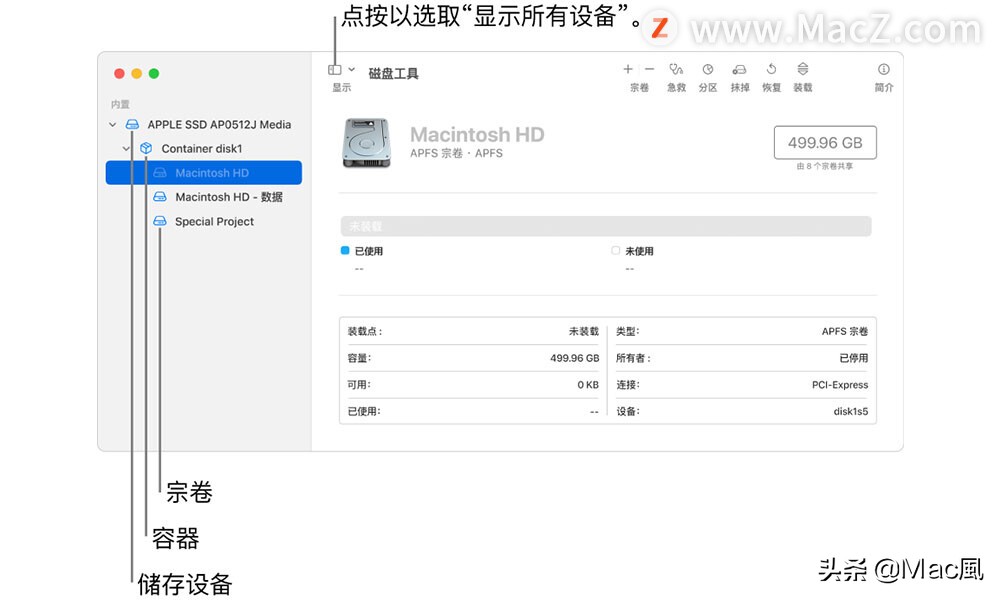Click the 已使用 legend checkbox

[343, 251]
